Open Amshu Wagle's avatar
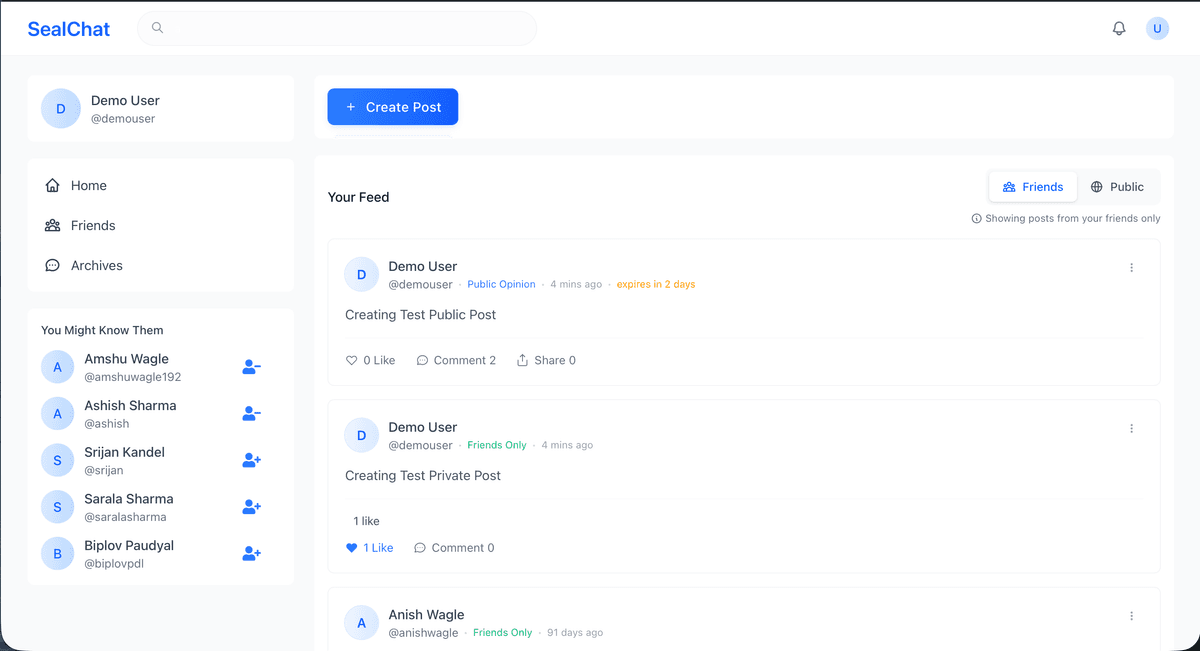Image resolution: width=1200 pixels, height=651 pixels. pyautogui.click(x=58, y=367)
